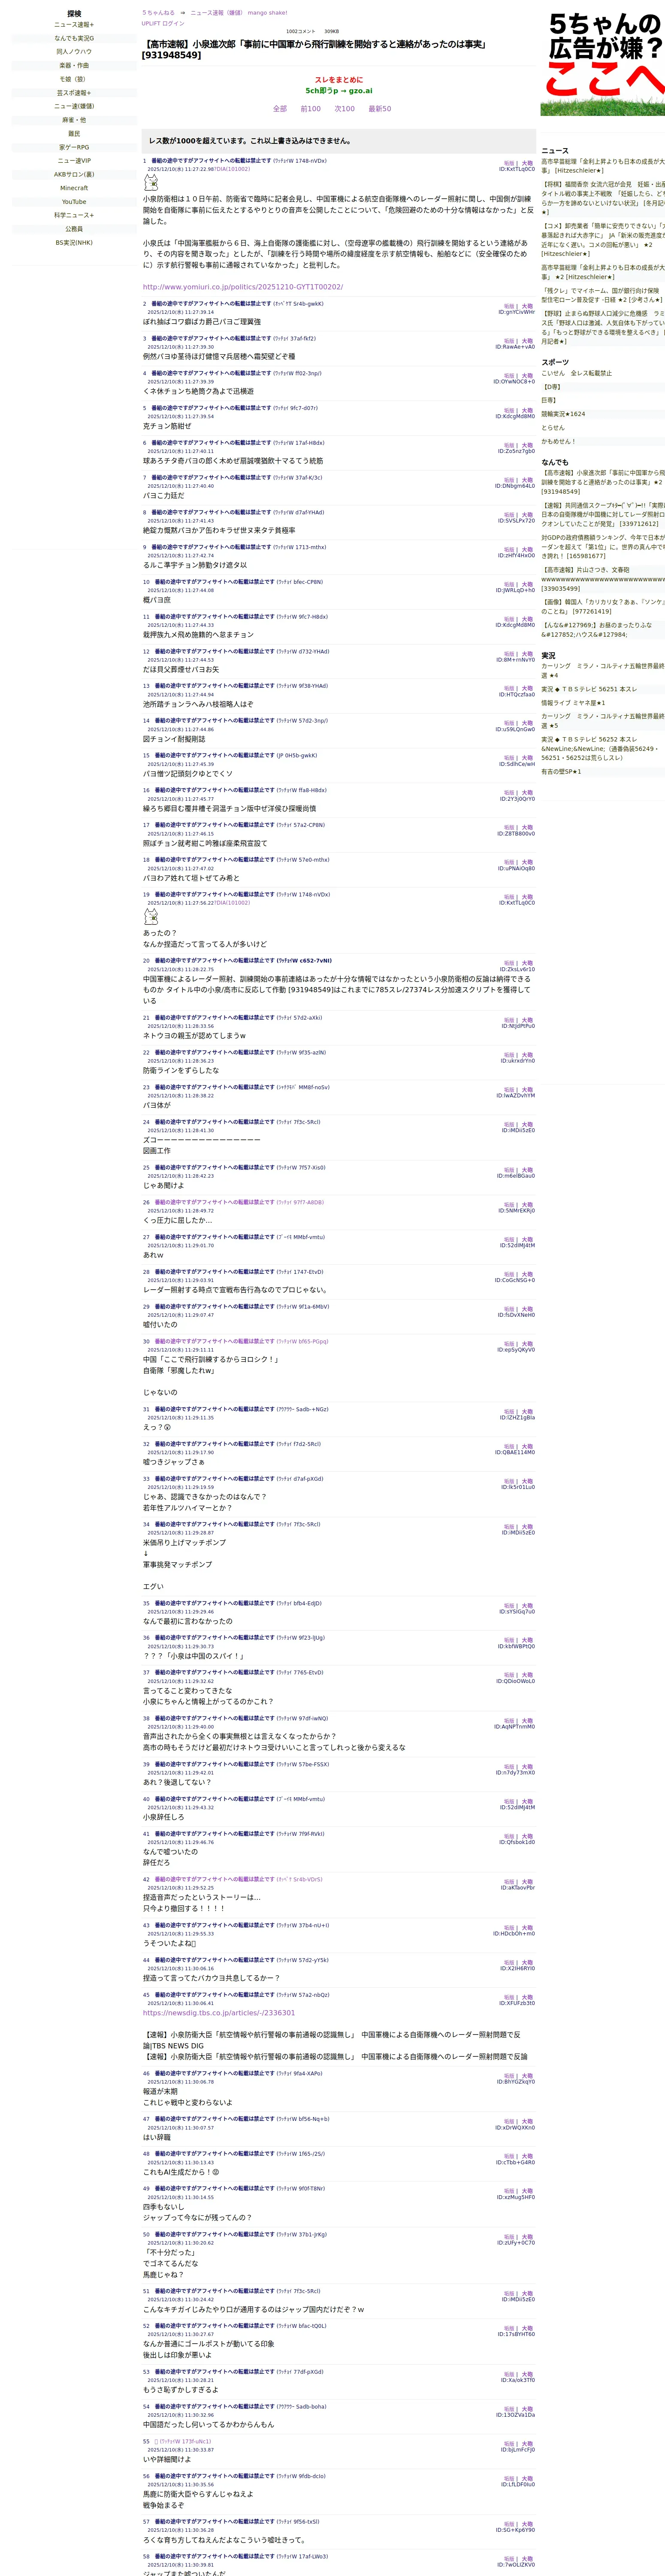Open 麻雀・他 board link

(74, 120)
